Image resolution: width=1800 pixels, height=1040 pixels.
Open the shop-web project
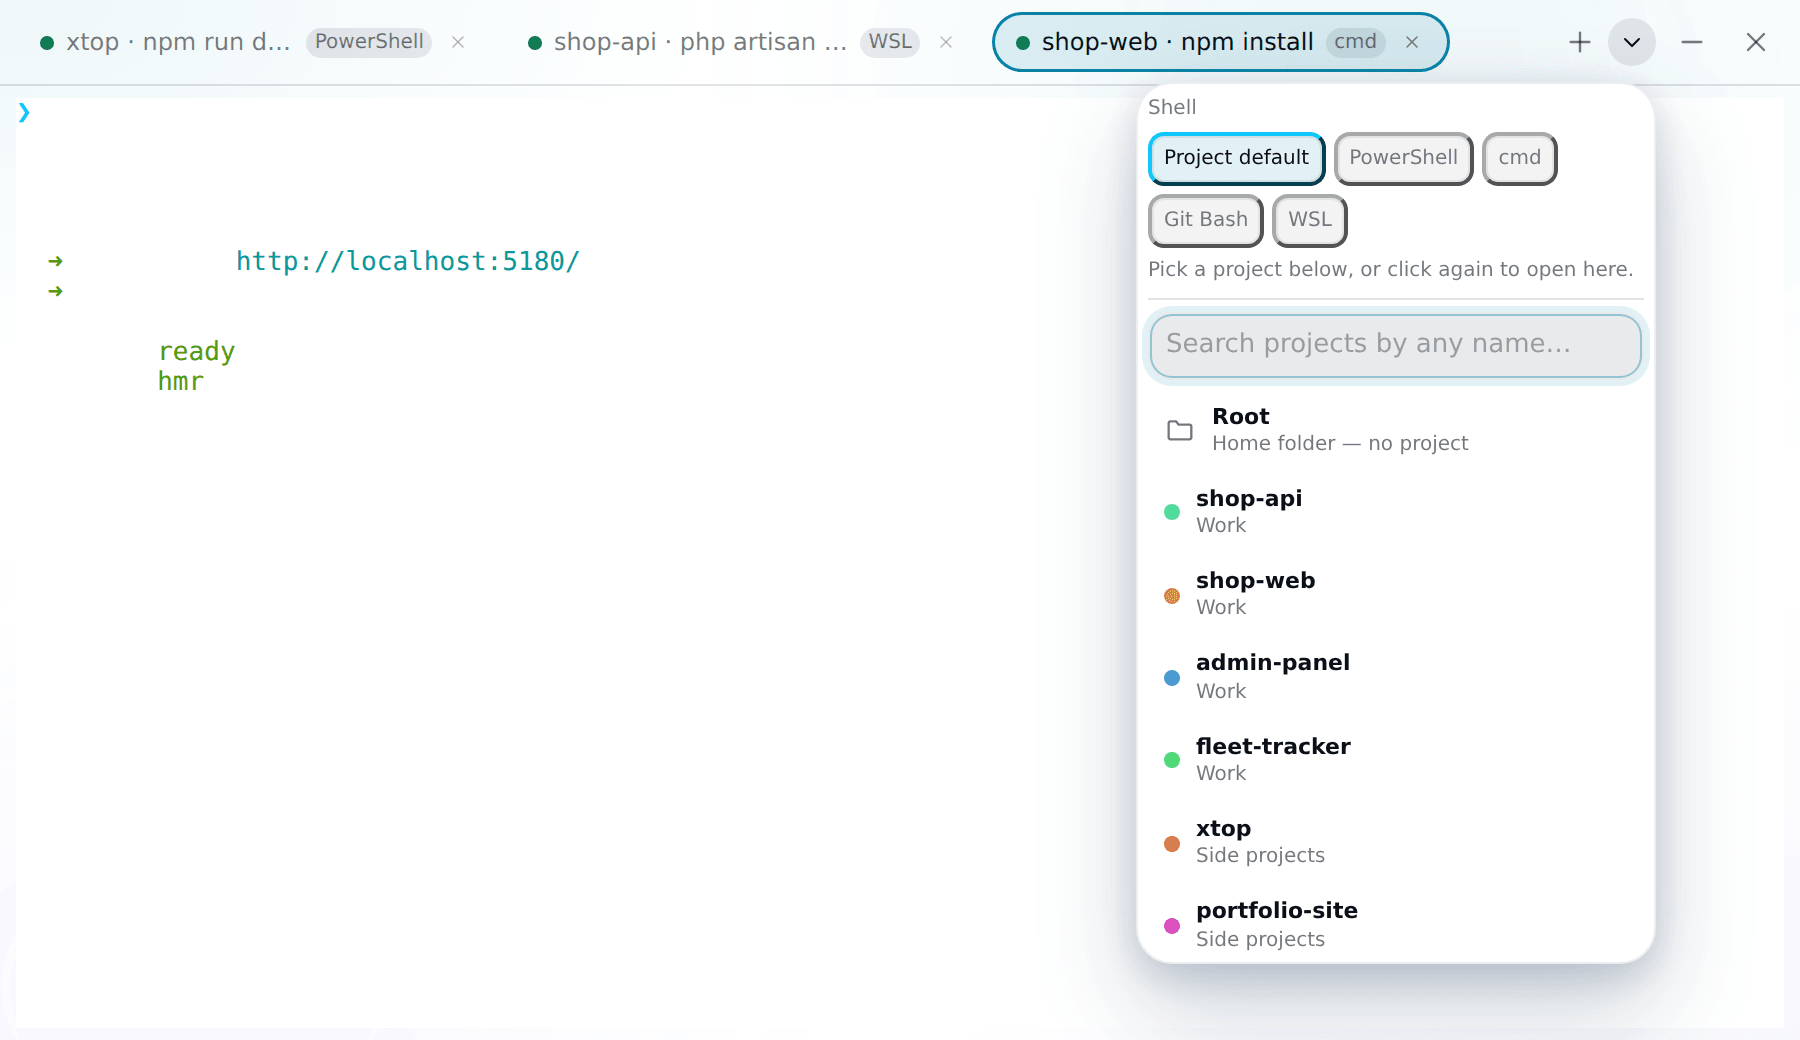pyautogui.click(x=1395, y=594)
